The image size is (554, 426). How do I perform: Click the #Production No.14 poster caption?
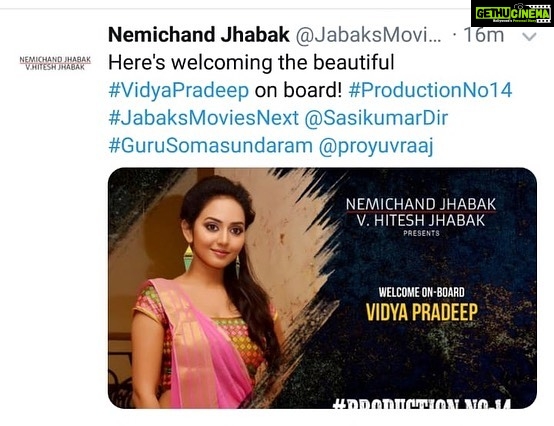pos(422,404)
